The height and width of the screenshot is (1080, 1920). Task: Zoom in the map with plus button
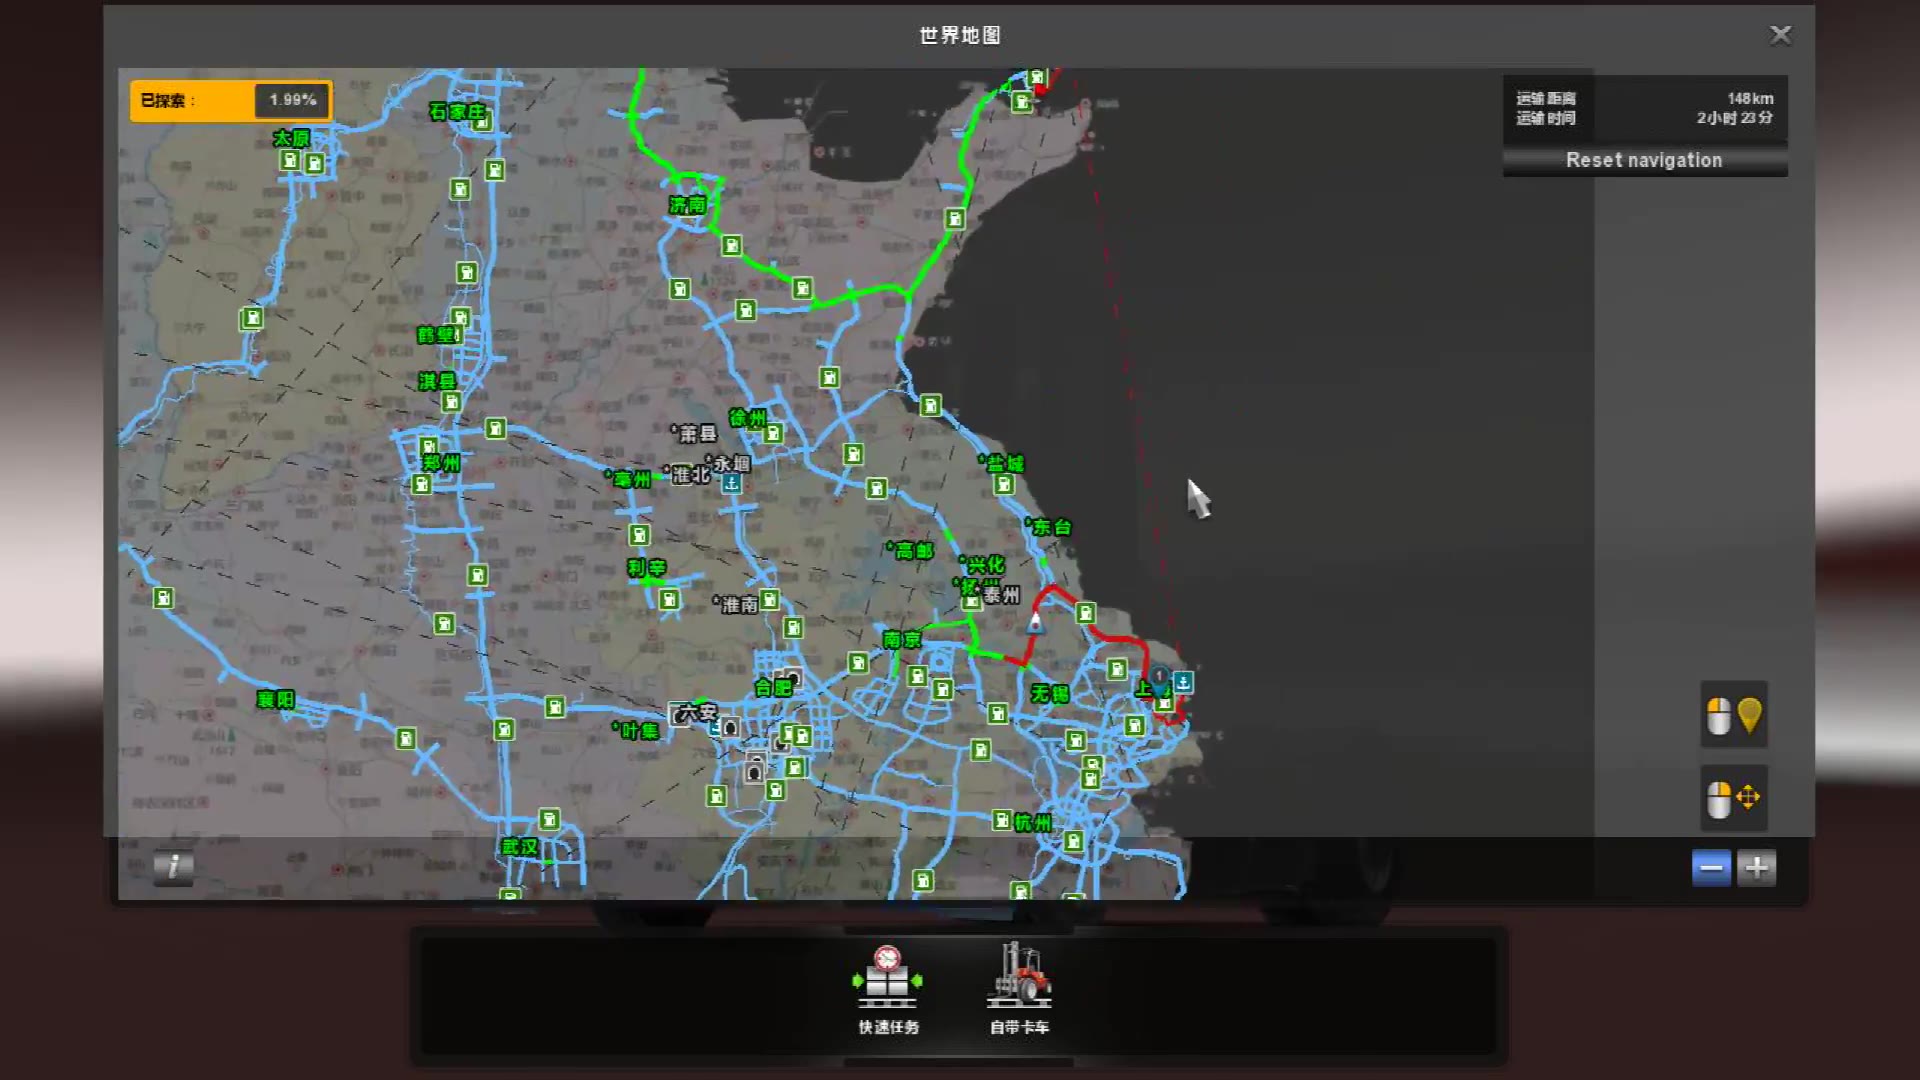[1757, 868]
